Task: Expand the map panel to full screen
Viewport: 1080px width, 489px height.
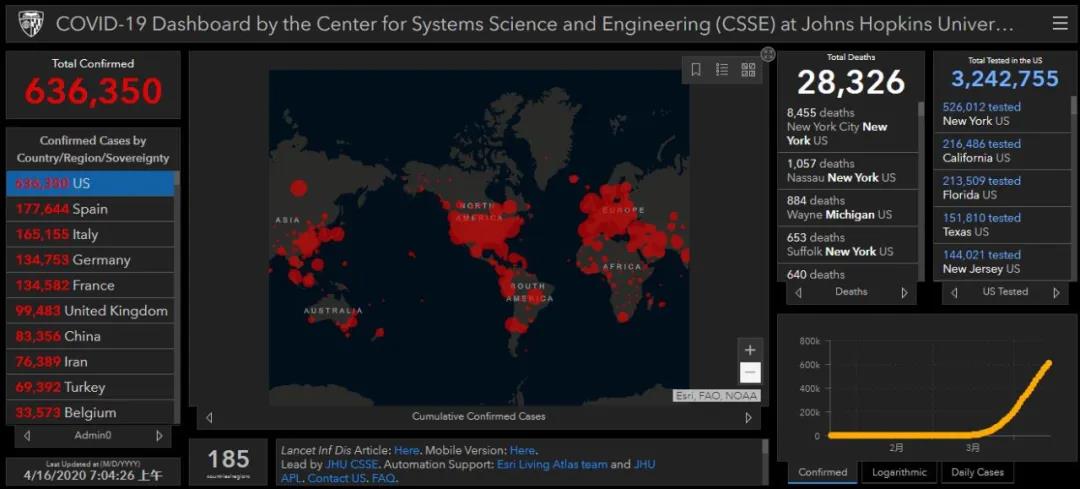Action: (767, 54)
